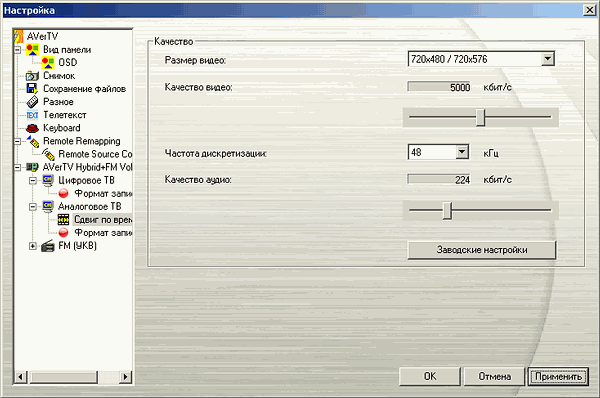Click the red Keyboard icon

coord(33,128)
